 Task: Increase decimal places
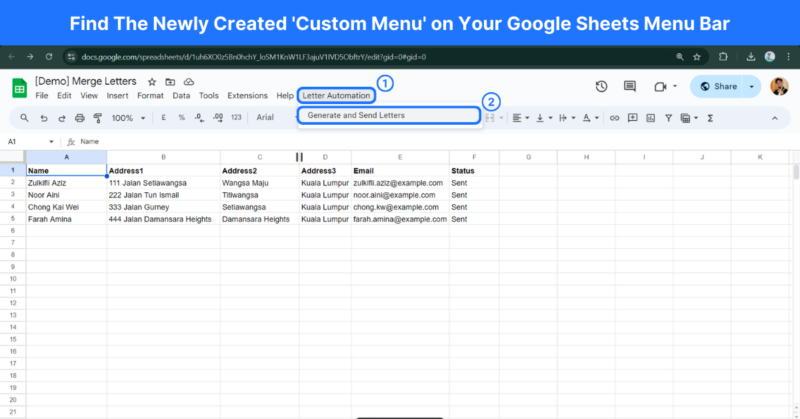(218, 117)
